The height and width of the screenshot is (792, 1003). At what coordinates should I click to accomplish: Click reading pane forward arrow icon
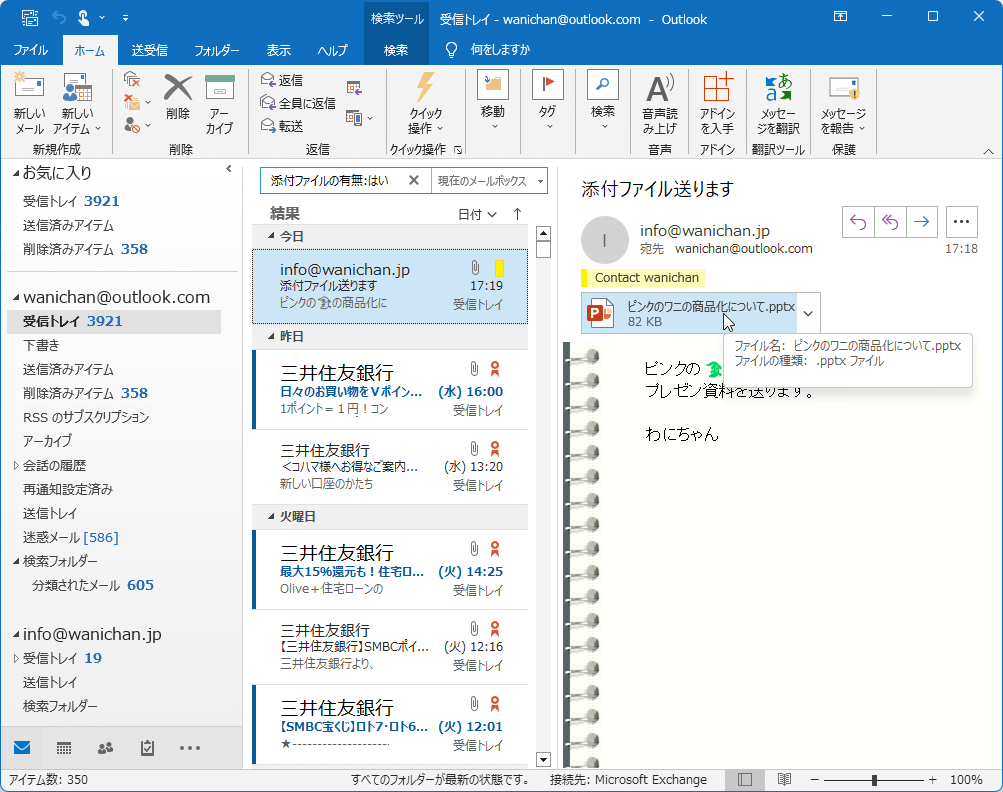(x=922, y=222)
